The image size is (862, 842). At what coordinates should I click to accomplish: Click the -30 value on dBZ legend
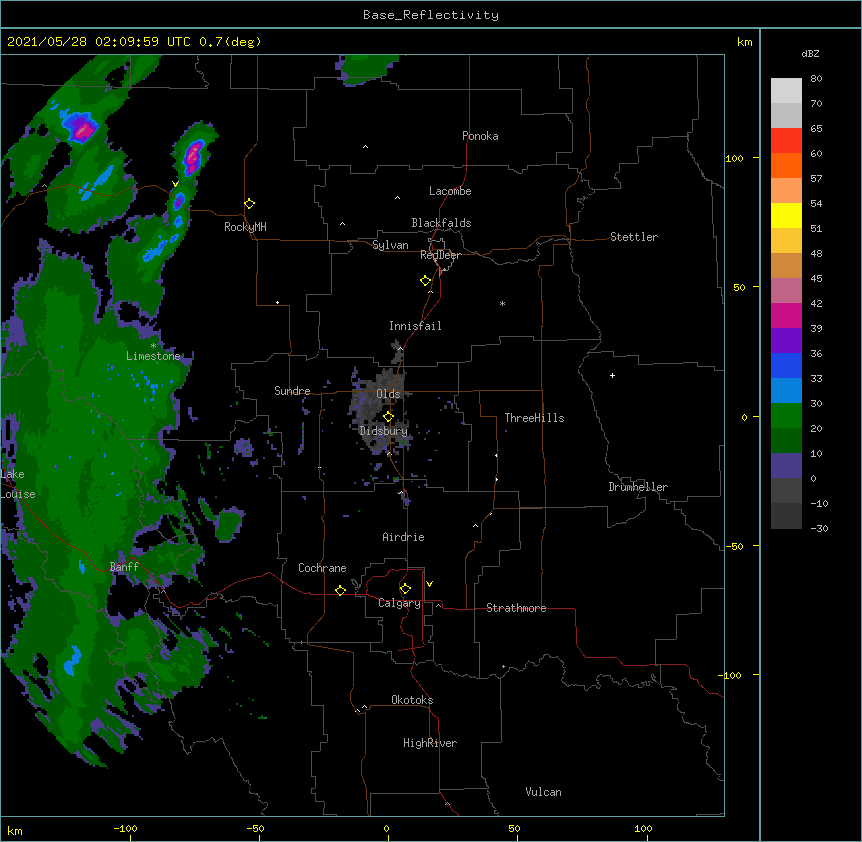tap(819, 528)
